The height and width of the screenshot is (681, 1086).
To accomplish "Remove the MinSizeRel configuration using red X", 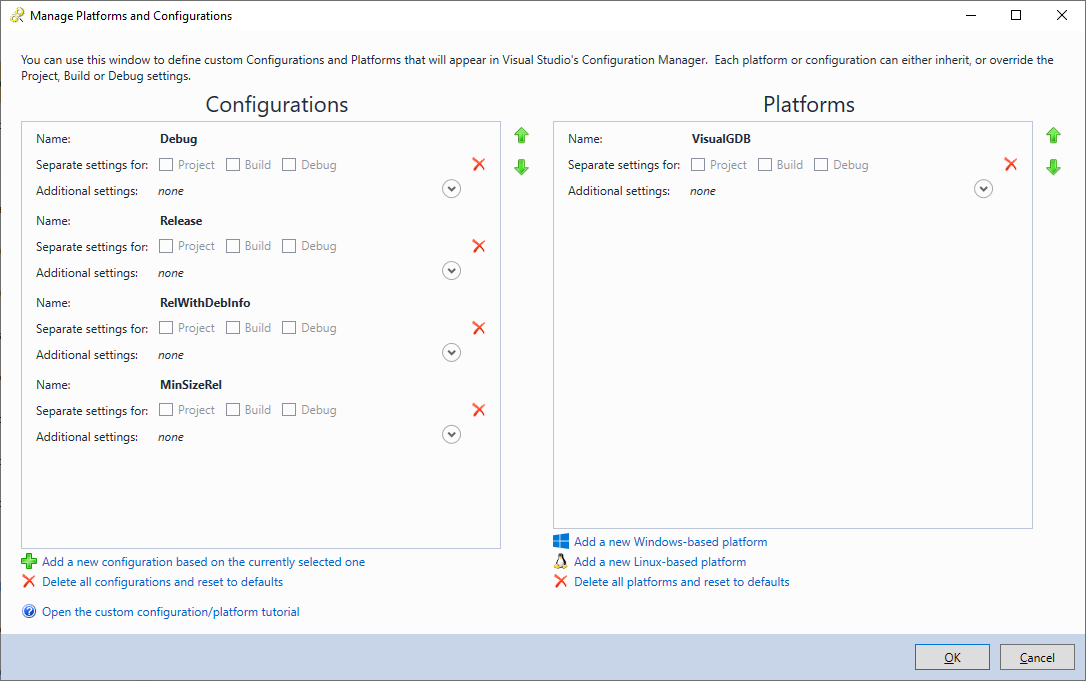I will pos(478,410).
